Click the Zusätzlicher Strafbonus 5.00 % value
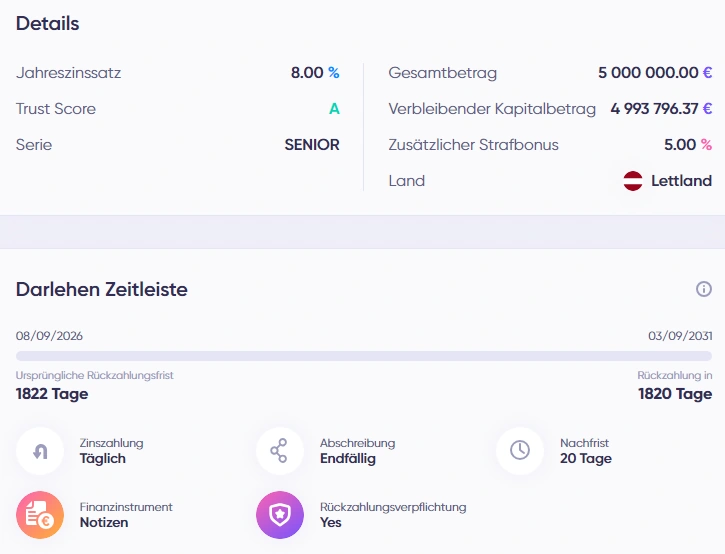This screenshot has height=554, width=725. tap(688, 145)
